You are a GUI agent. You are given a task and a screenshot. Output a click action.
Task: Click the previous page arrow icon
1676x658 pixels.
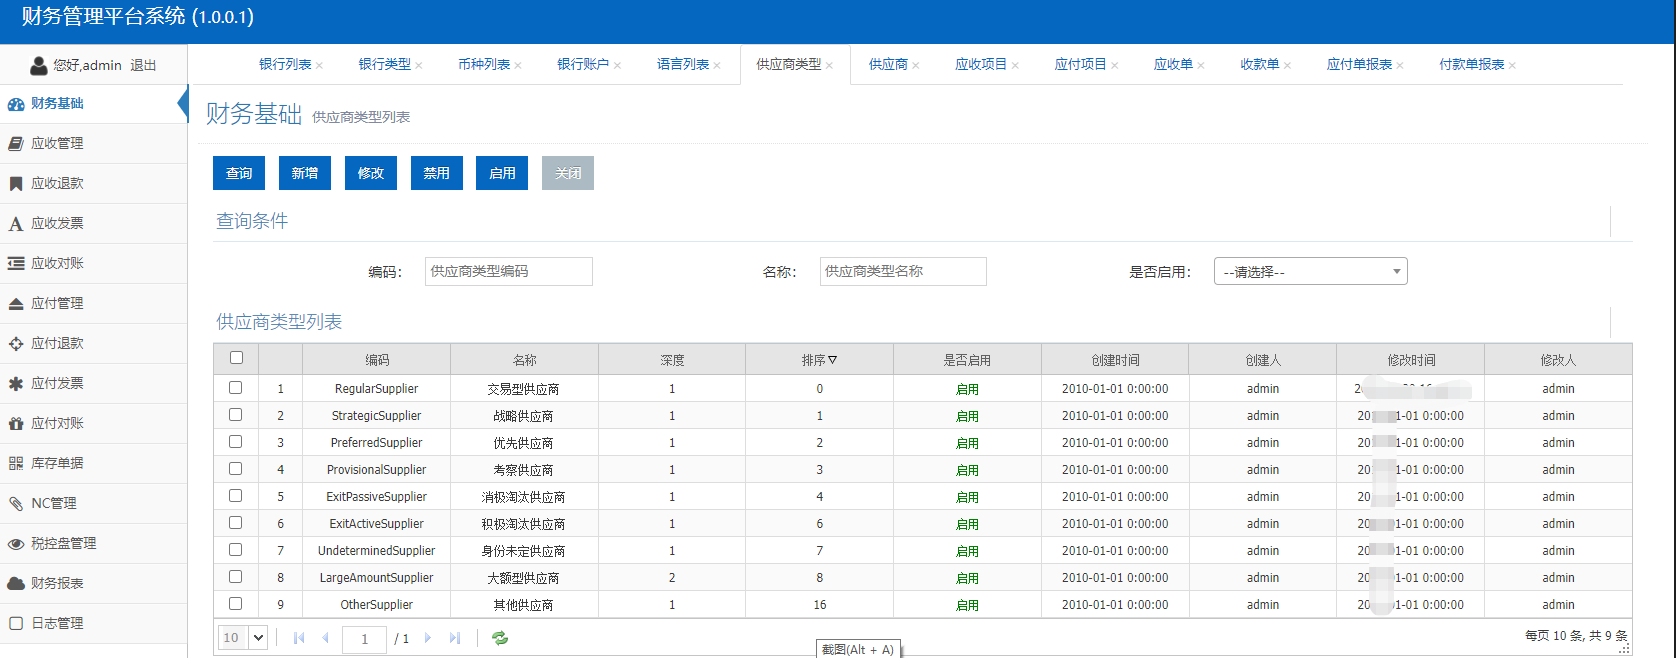(x=325, y=638)
